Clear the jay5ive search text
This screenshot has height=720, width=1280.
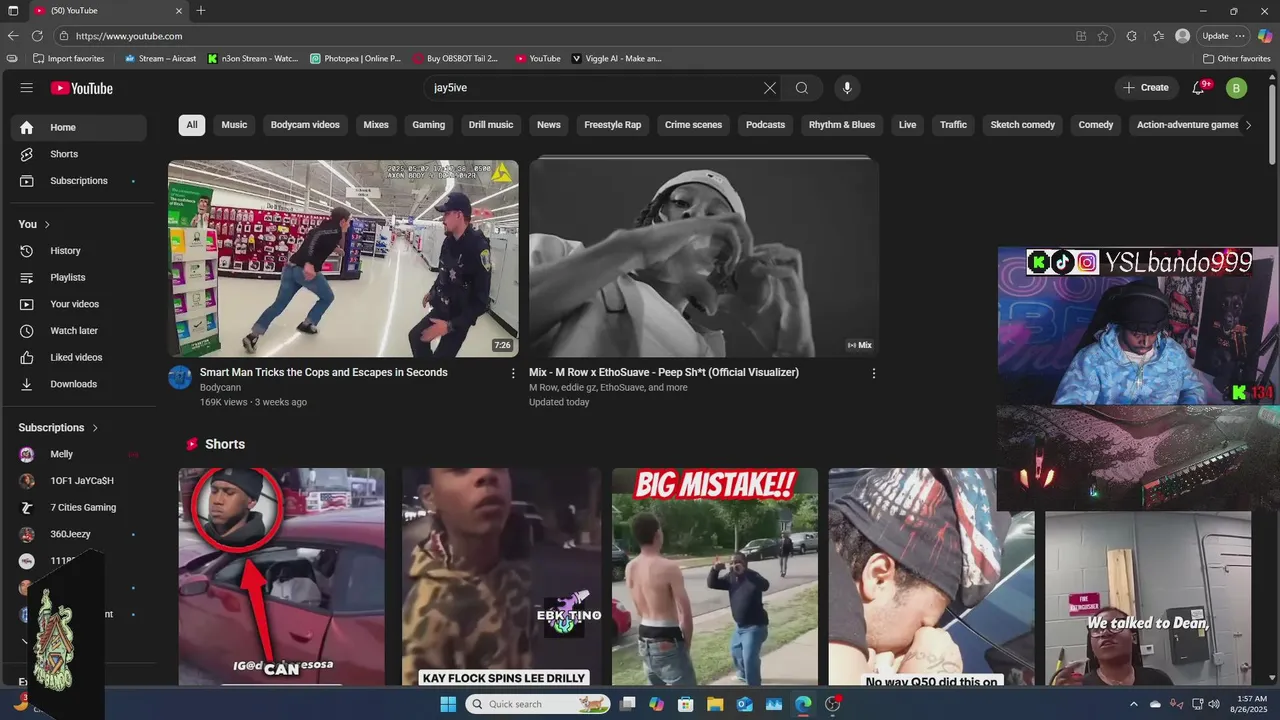769,88
